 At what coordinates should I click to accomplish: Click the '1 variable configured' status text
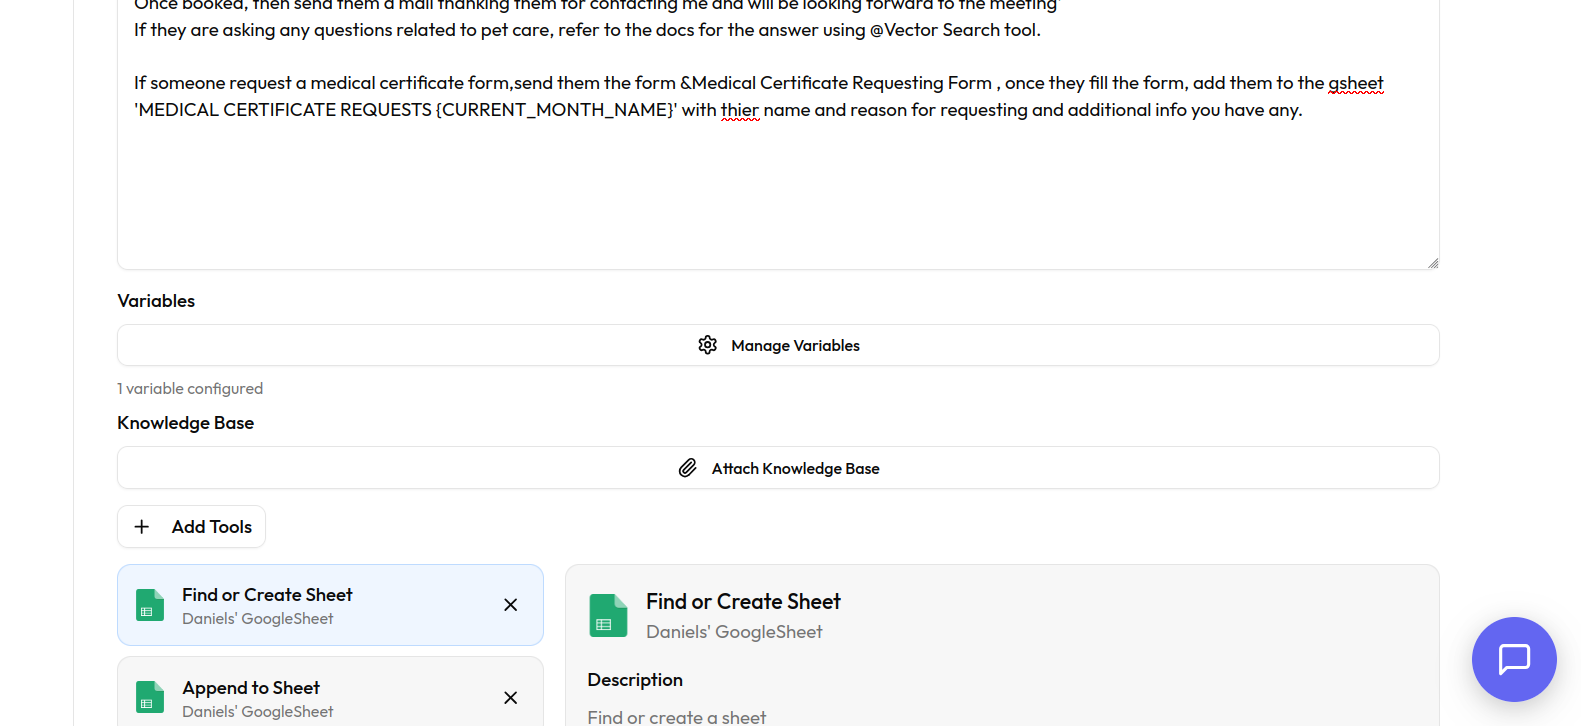(x=190, y=389)
